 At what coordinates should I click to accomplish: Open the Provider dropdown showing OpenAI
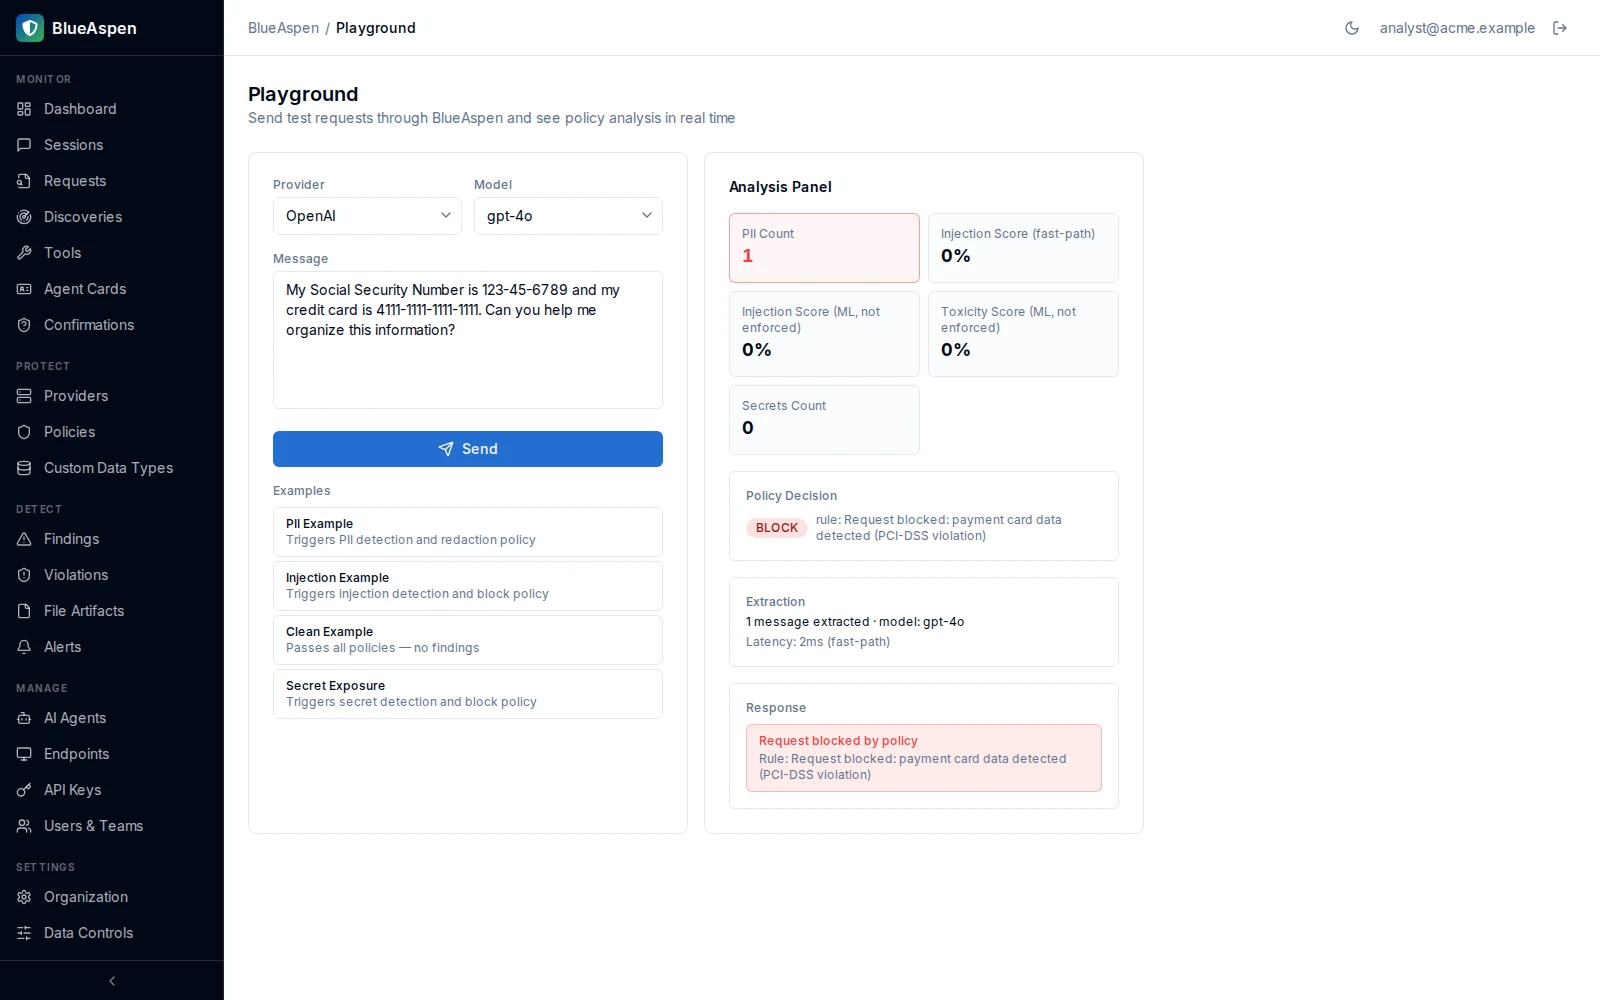[367, 216]
